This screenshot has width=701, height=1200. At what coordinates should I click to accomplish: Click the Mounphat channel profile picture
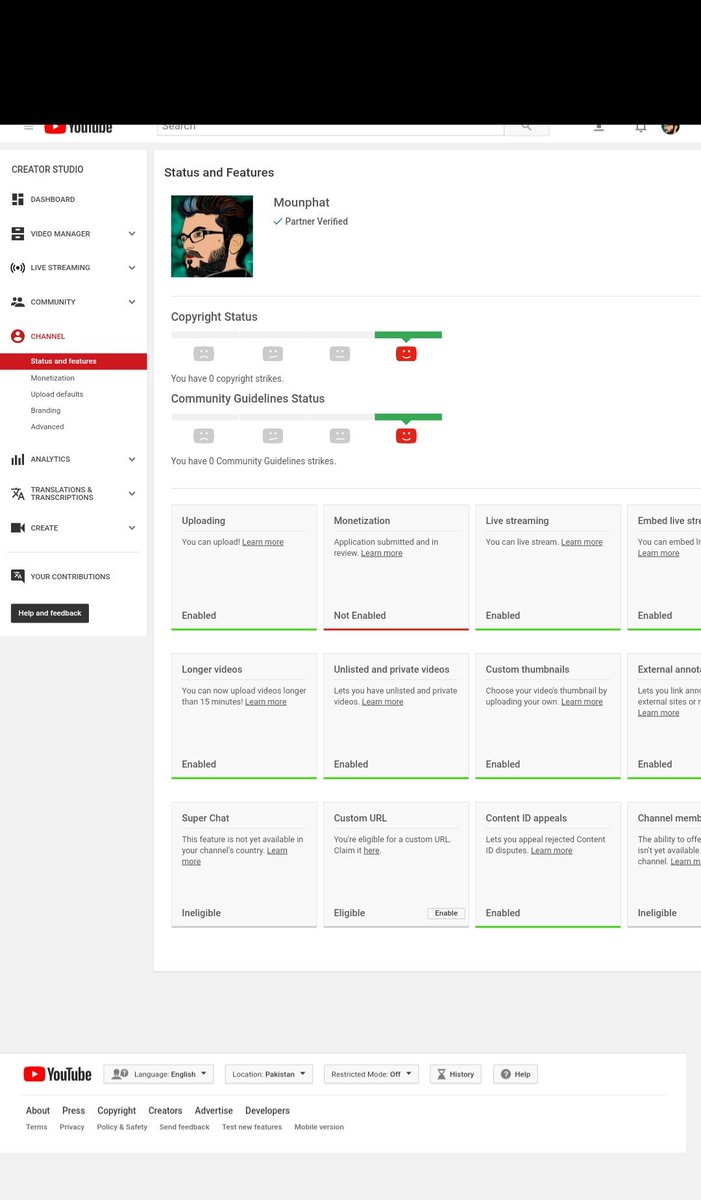pyautogui.click(x=212, y=236)
